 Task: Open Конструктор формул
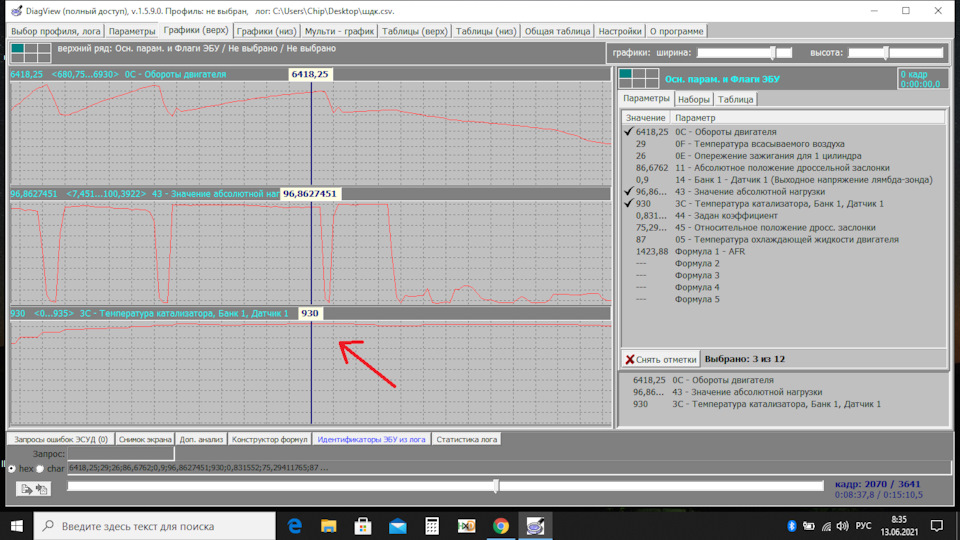[269, 440]
